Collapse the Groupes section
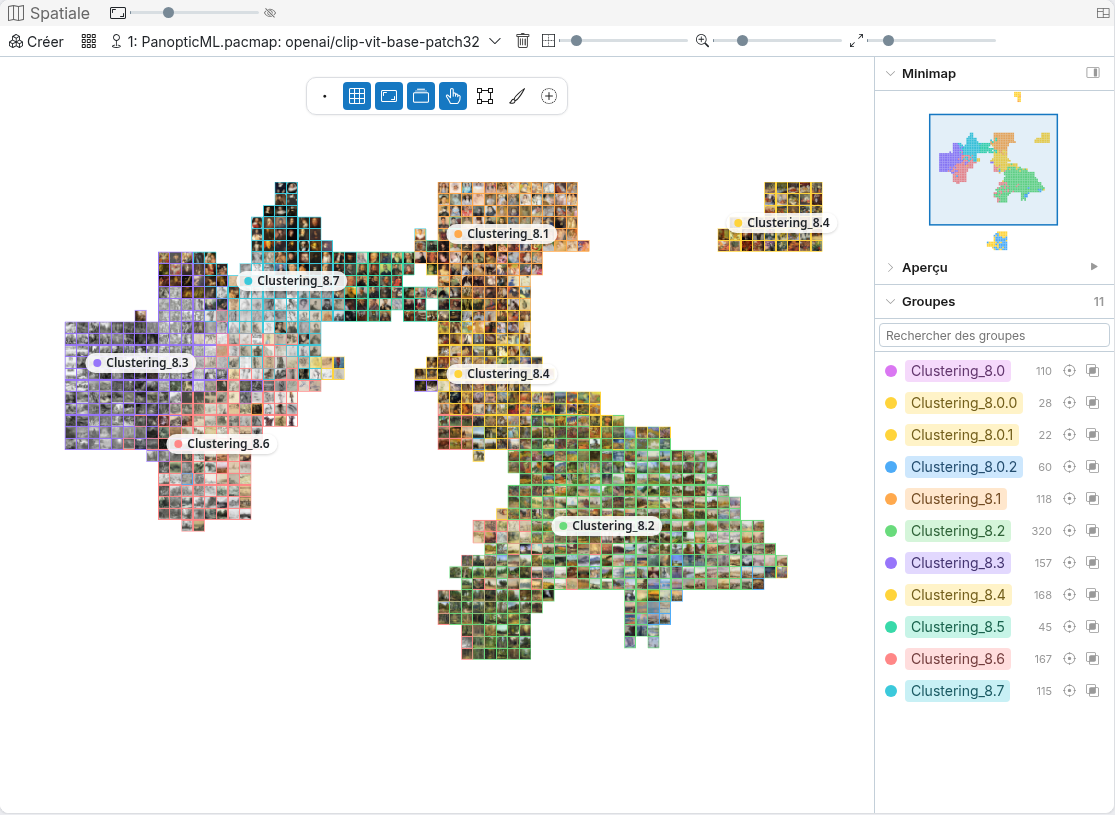1115x815 pixels. click(890, 302)
